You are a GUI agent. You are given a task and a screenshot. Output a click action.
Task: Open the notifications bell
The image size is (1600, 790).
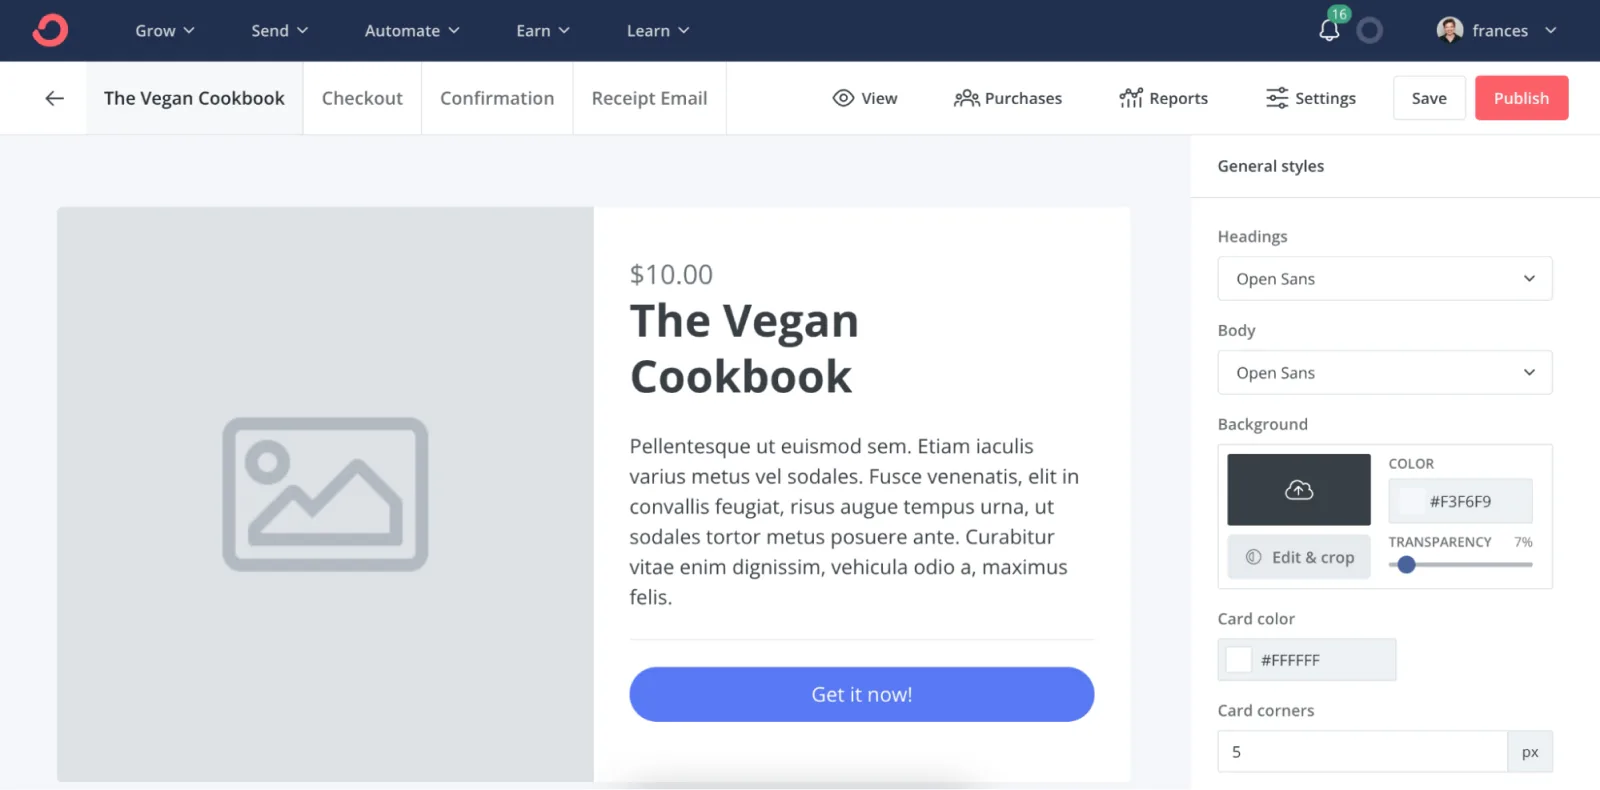tap(1329, 30)
